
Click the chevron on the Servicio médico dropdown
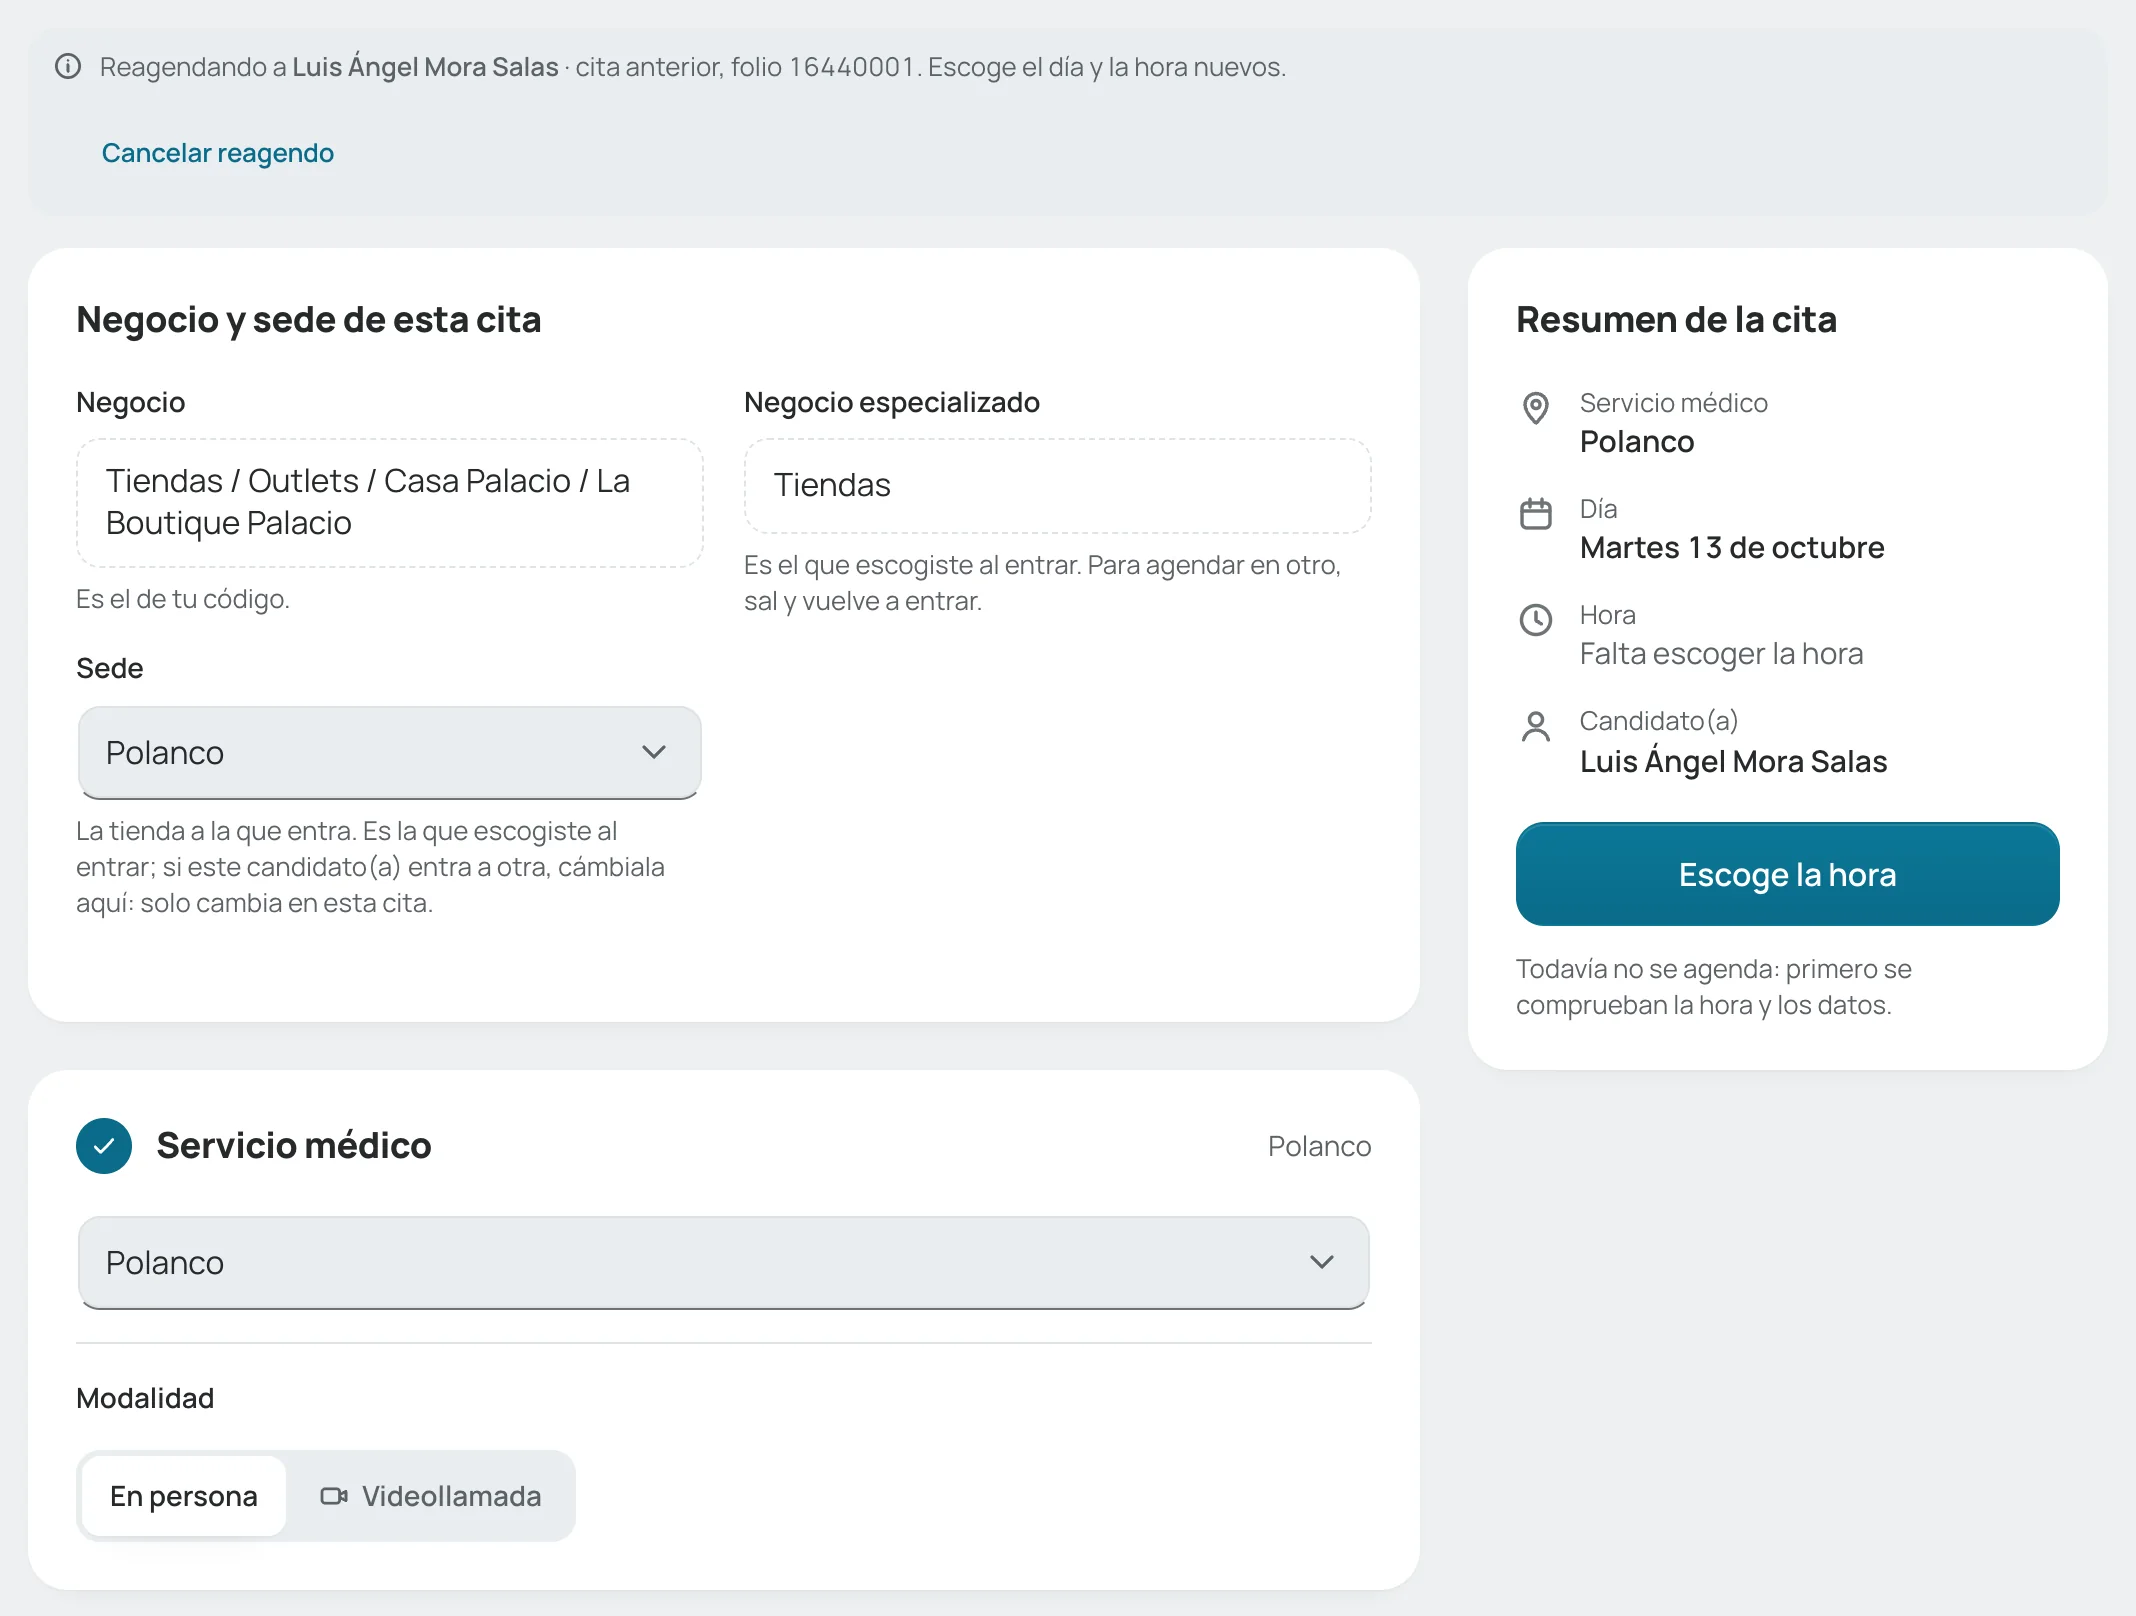1322,1262
